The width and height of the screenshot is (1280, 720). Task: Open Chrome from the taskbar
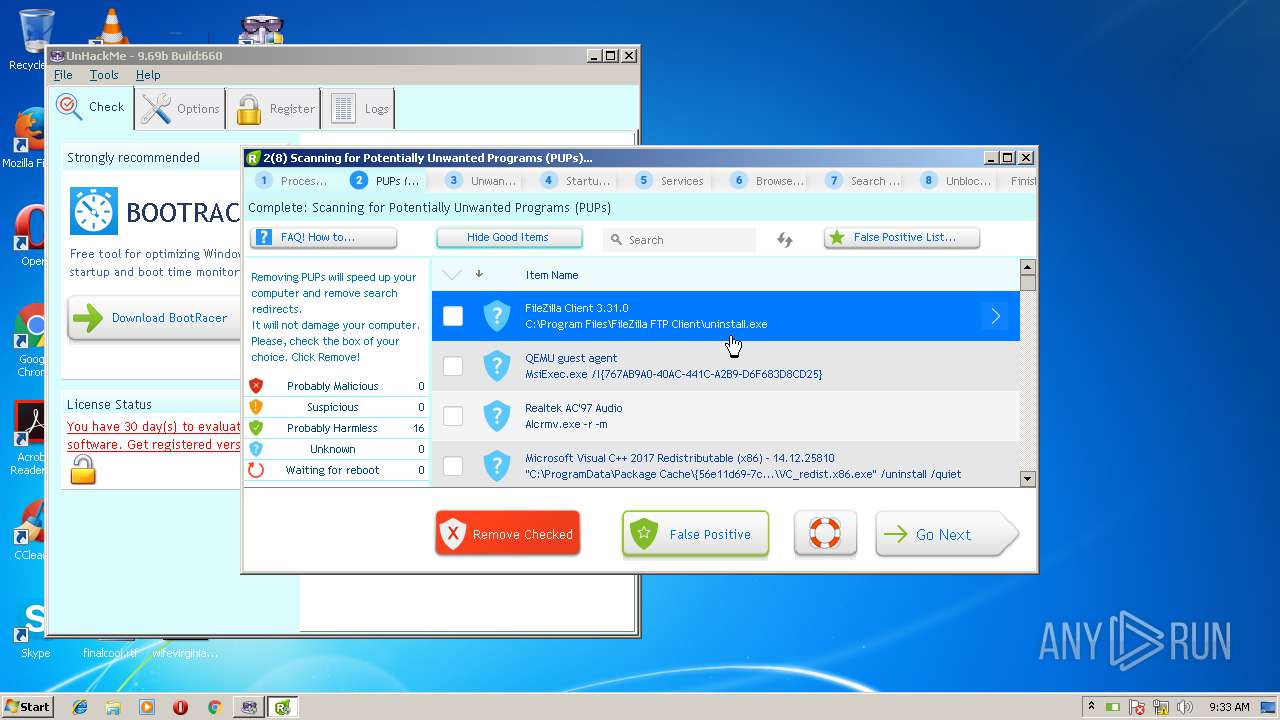point(214,707)
